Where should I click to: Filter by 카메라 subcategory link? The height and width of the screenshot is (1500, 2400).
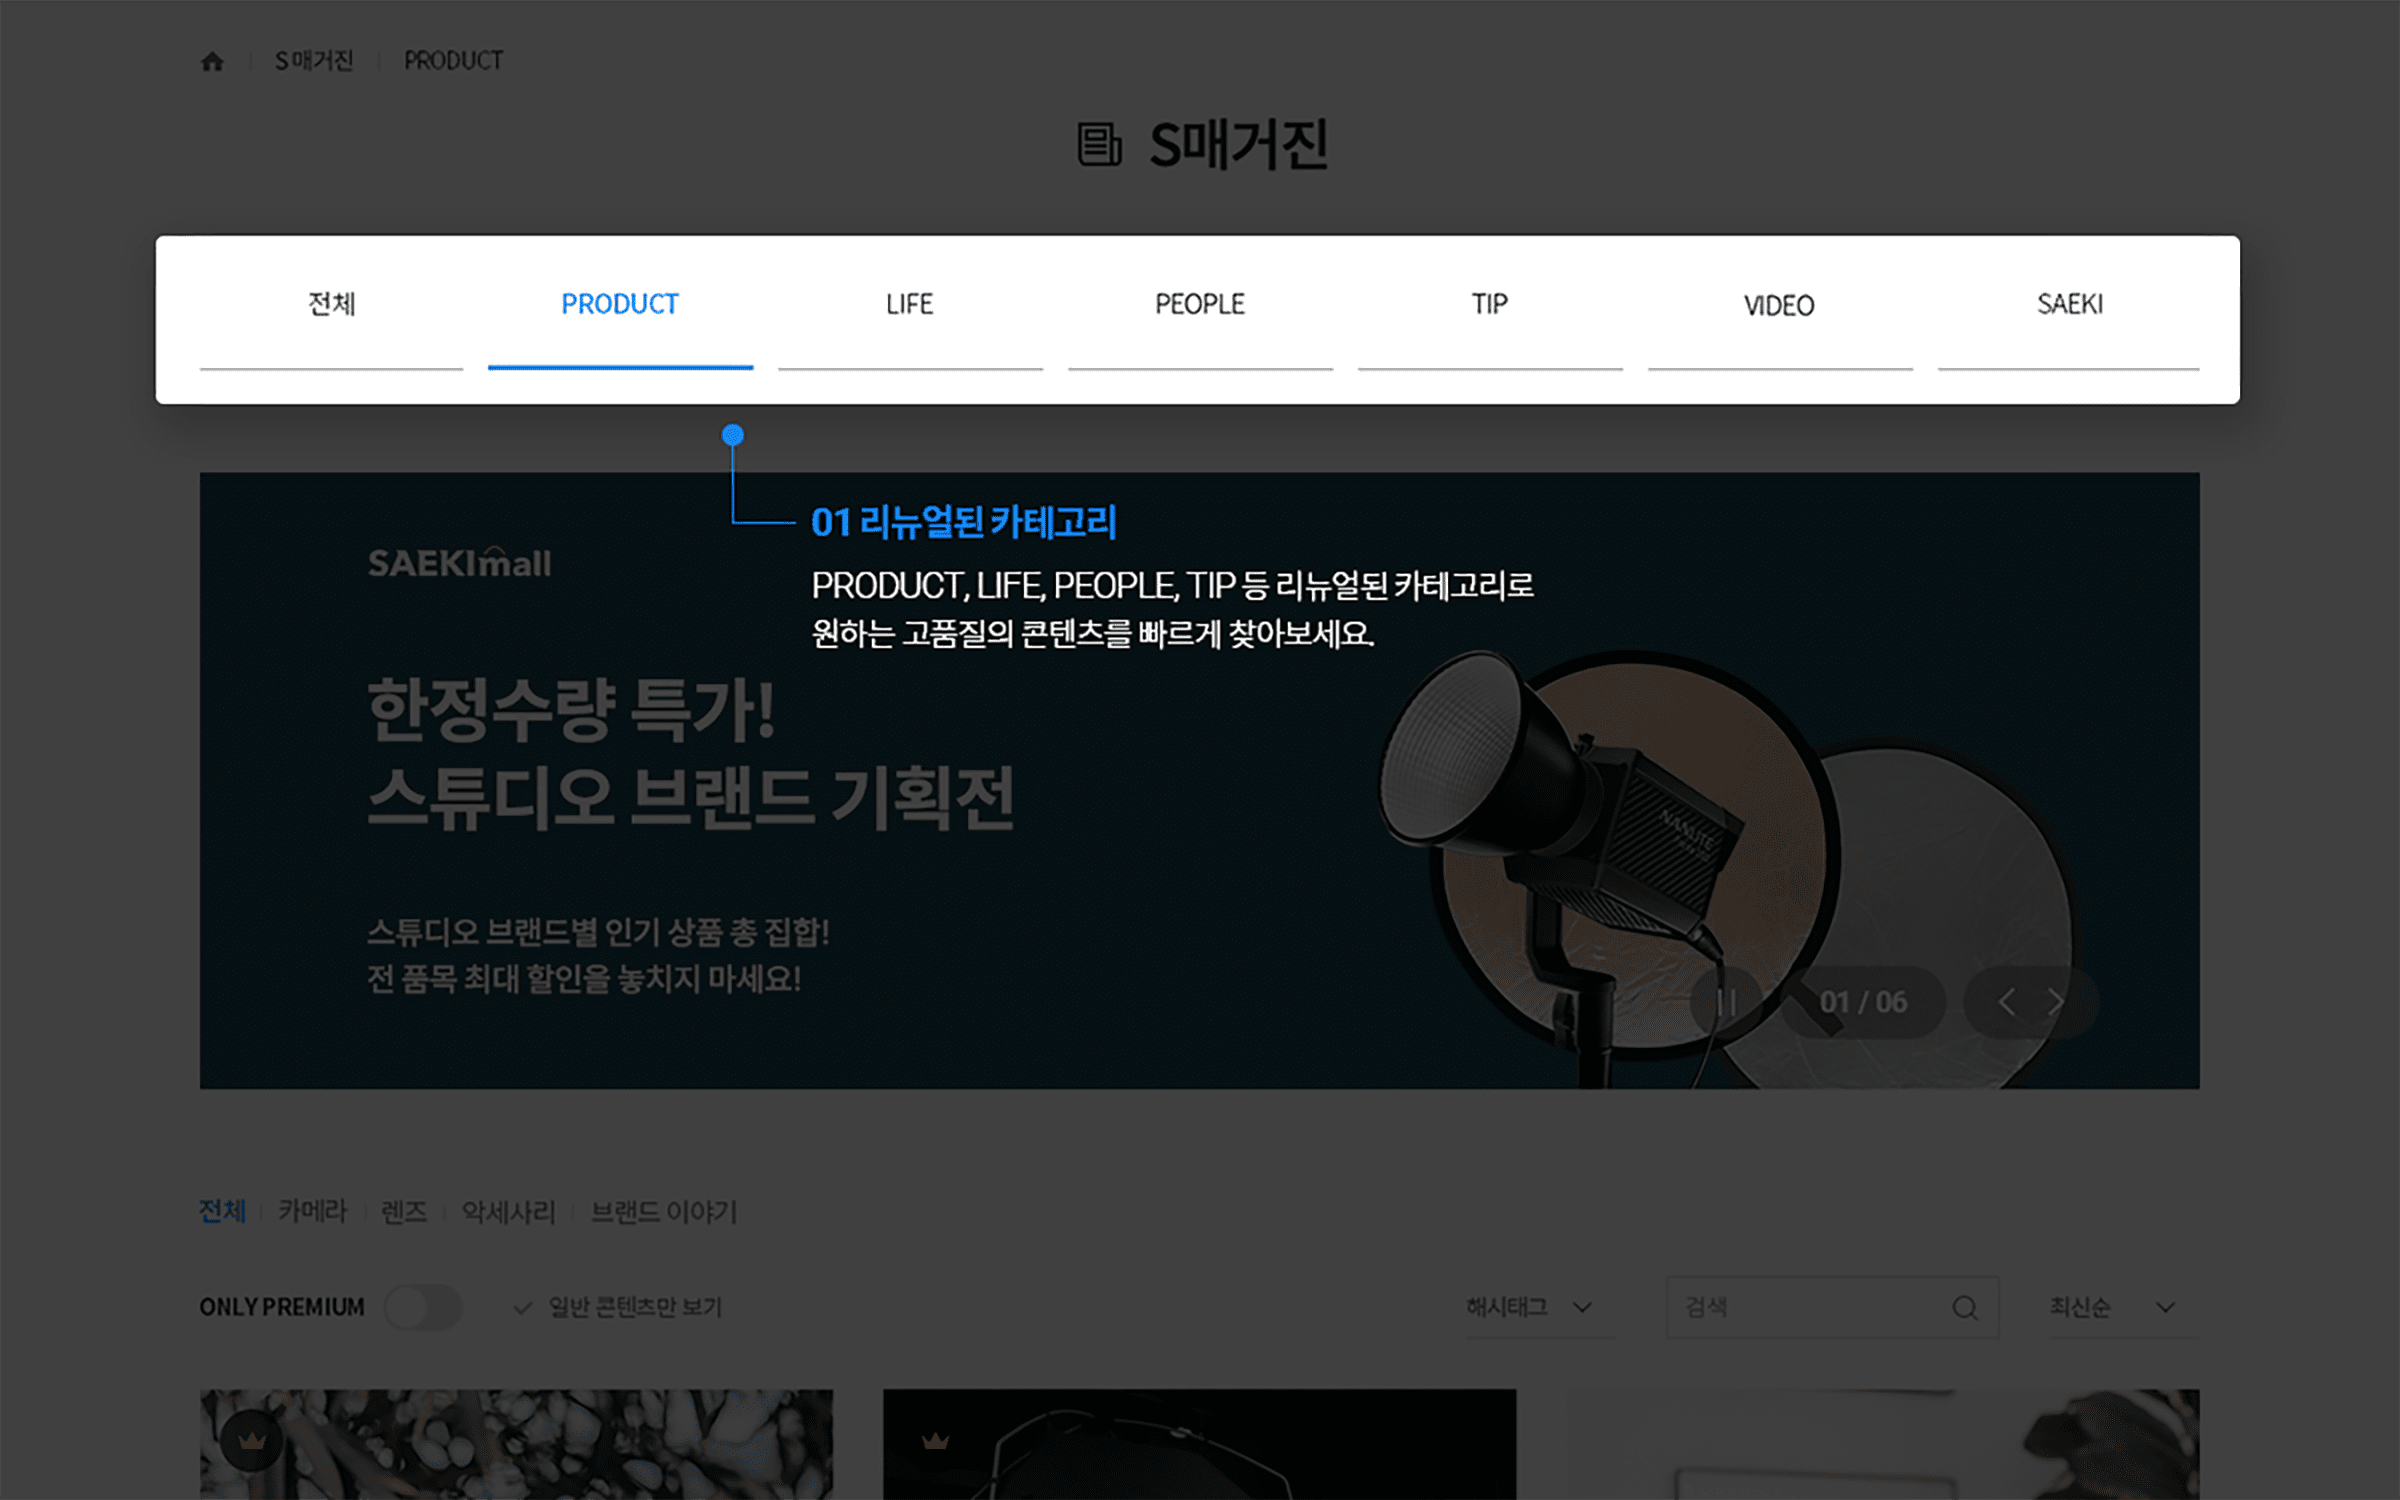click(x=312, y=1212)
